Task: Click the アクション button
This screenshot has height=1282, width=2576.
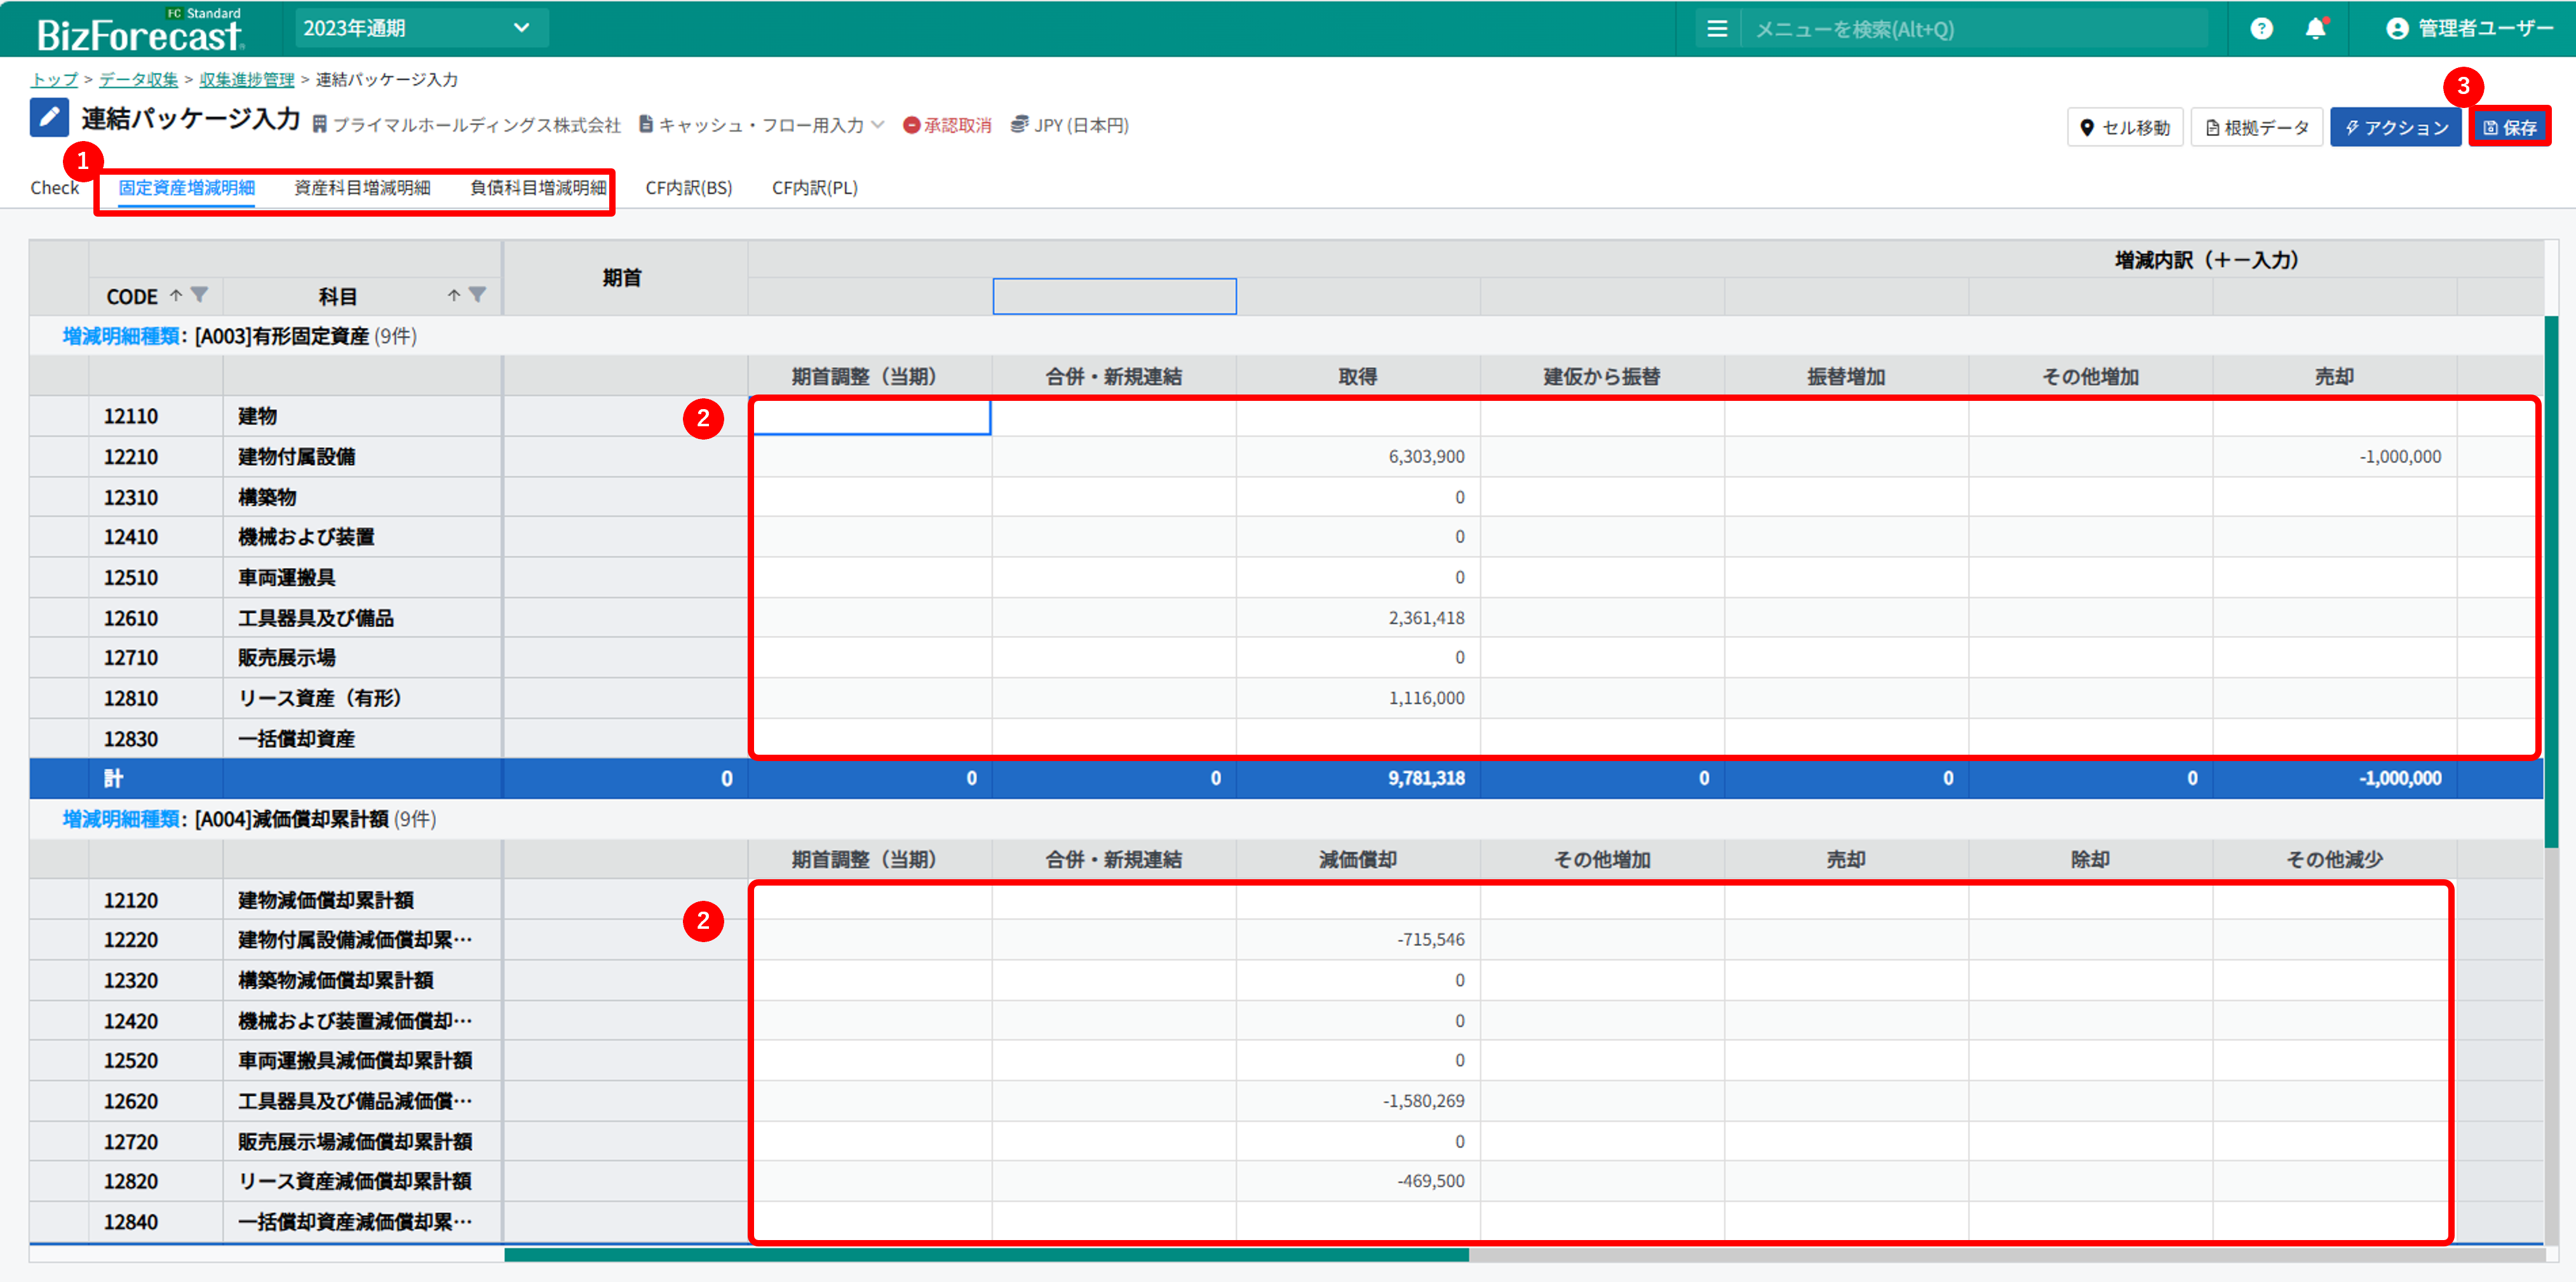Action: (x=2395, y=128)
